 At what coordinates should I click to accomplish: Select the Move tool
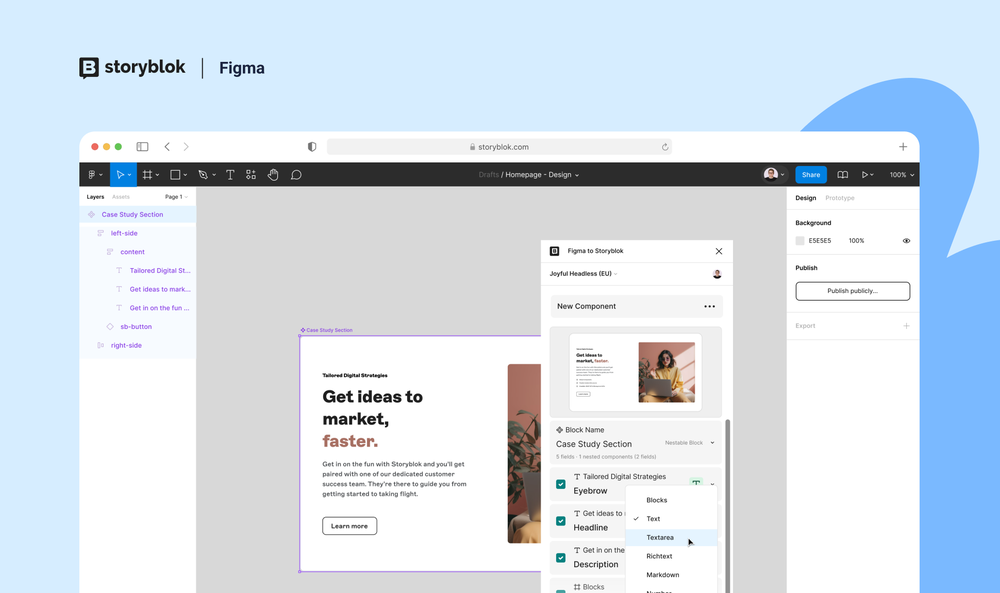tap(119, 175)
